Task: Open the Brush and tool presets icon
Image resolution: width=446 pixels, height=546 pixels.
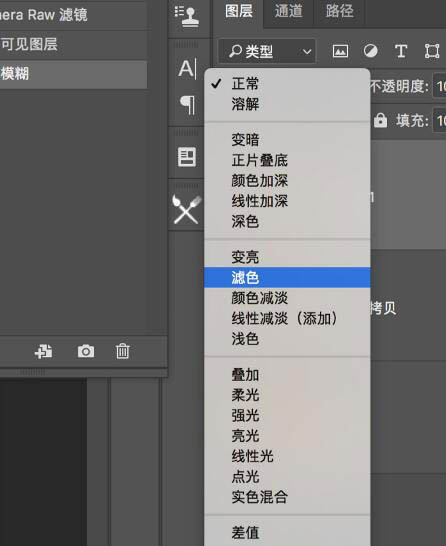Action: 187,210
